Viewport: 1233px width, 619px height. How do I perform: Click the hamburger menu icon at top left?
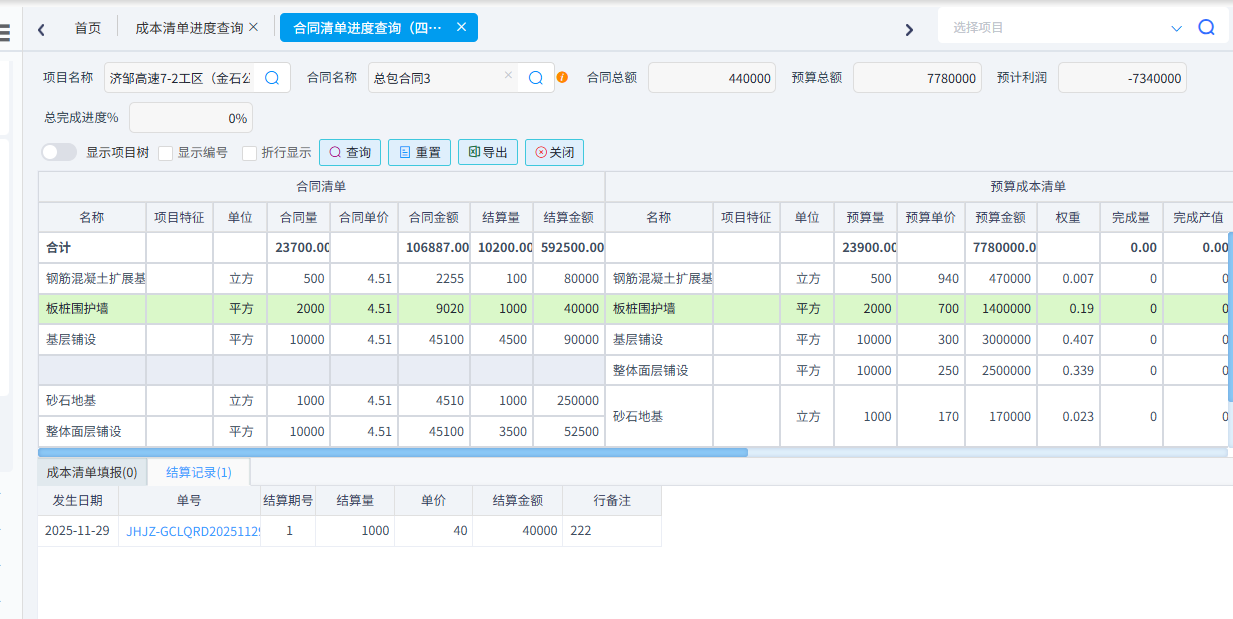click(5, 31)
